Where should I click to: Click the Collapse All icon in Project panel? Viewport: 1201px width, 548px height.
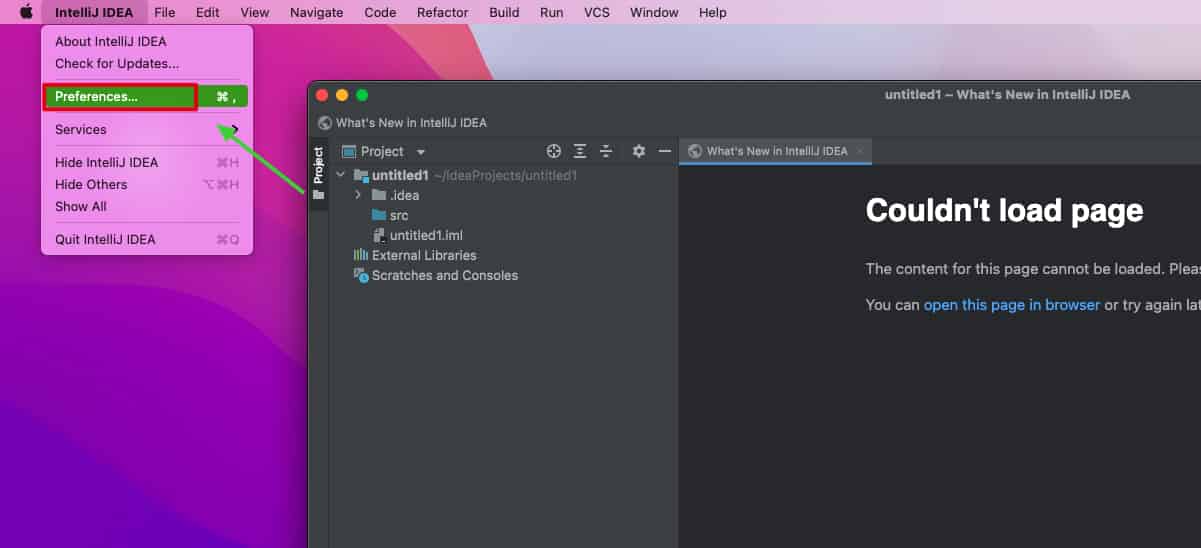(x=606, y=151)
